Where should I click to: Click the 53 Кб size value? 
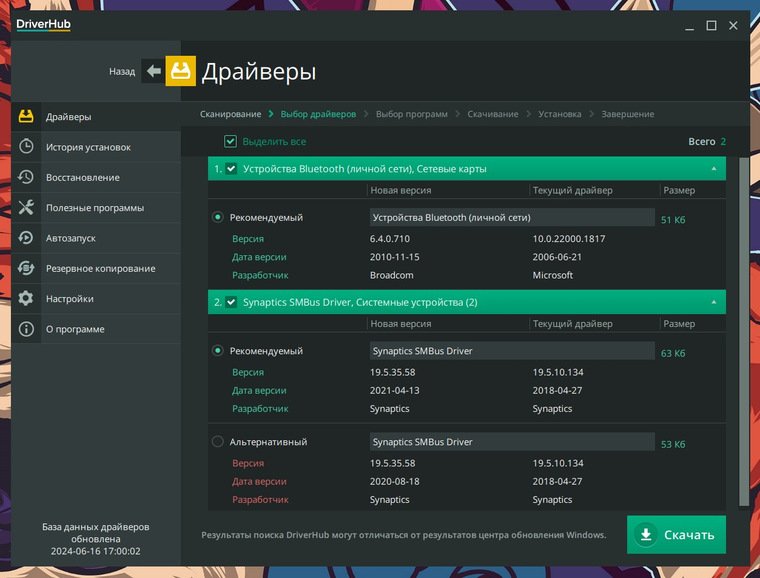(x=673, y=444)
